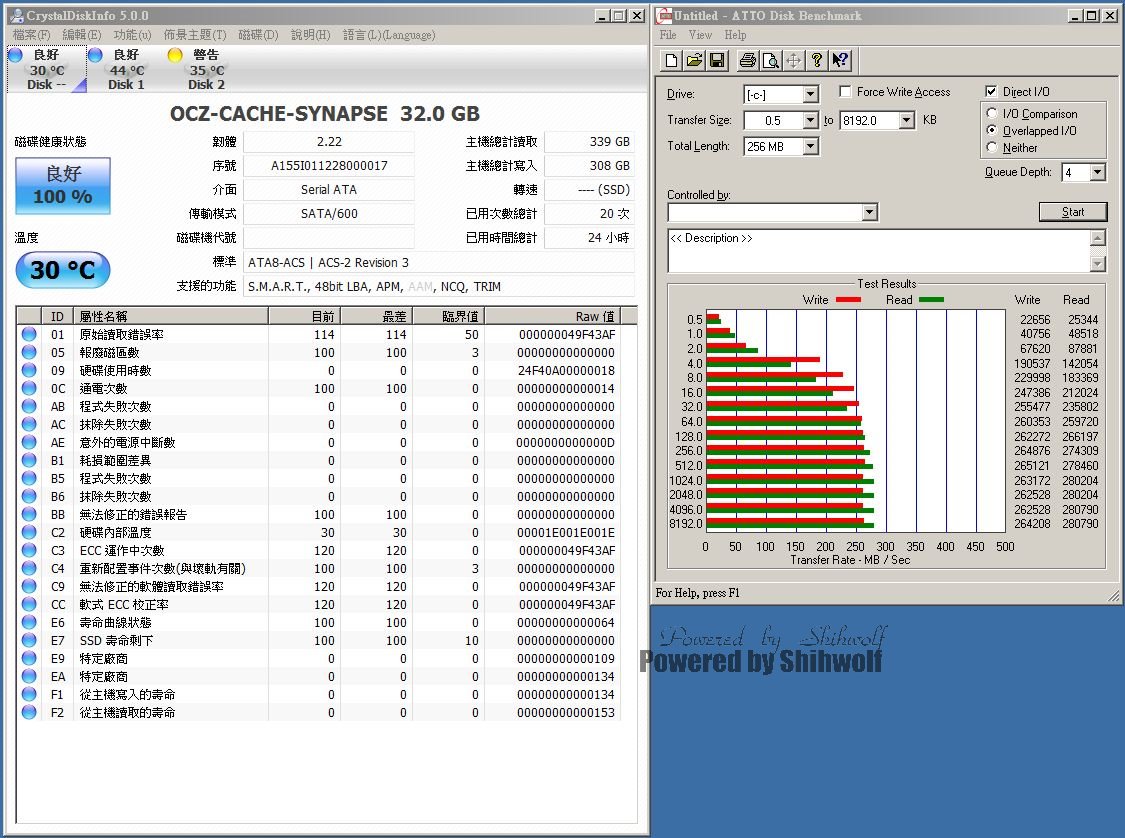The height and width of the screenshot is (838, 1125).
Task: Click the Raw 值 column header
Action: tap(552, 316)
